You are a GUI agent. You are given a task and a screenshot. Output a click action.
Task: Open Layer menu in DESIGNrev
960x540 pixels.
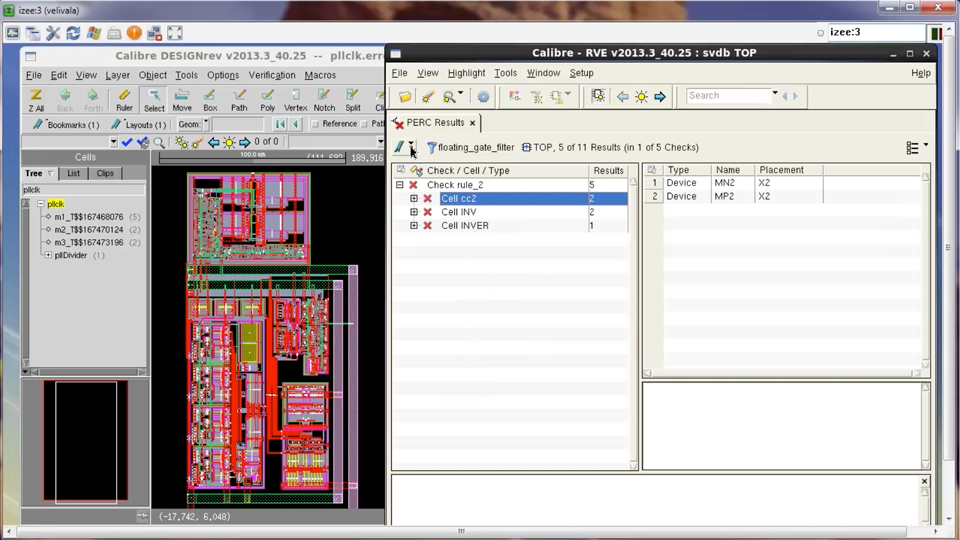coord(117,75)
